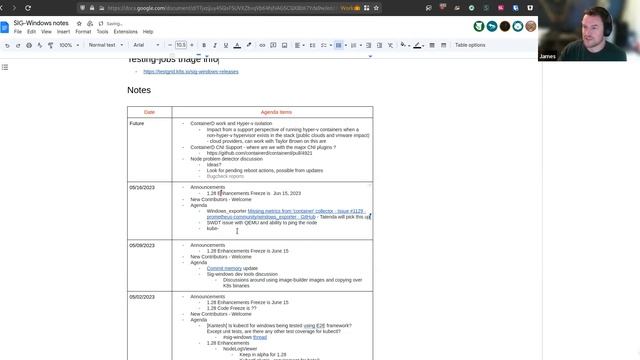Click the "05/09/2023" date cell
The image size is (640, 360).
point(149,266)
